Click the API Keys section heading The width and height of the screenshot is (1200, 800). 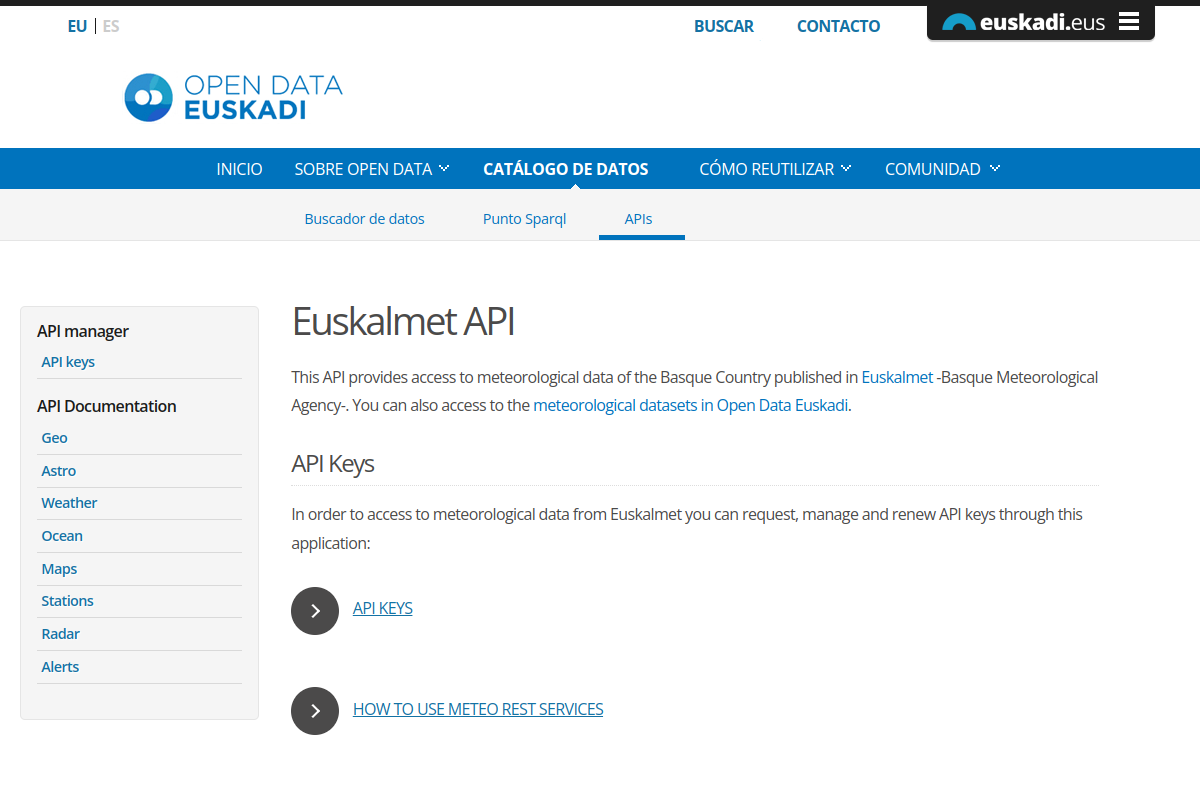pos(333,464)
